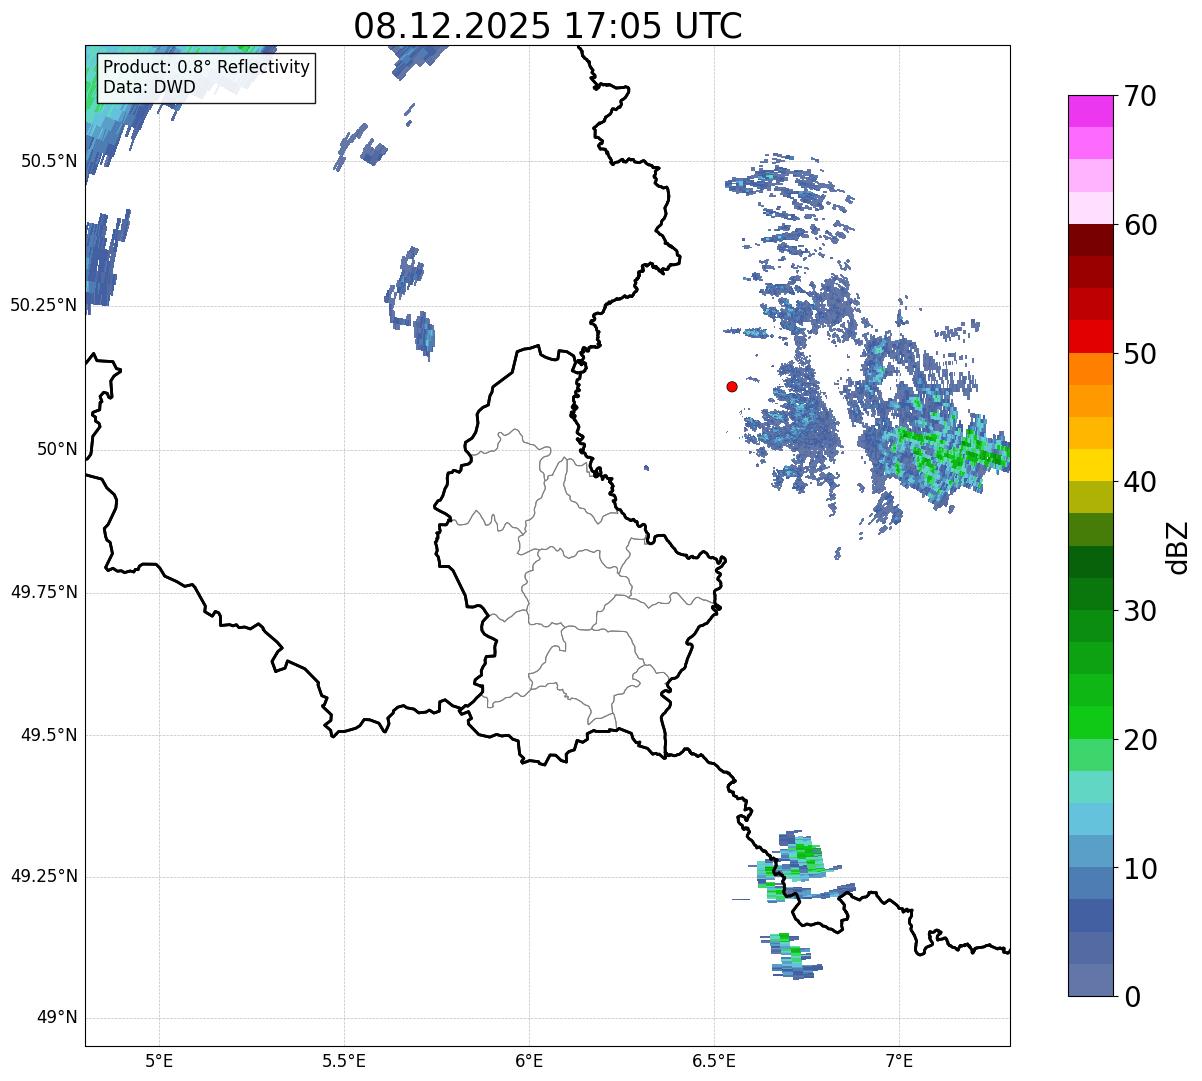
Task: Click the 20 colorbar tick label
Action: click(1140, 740)
